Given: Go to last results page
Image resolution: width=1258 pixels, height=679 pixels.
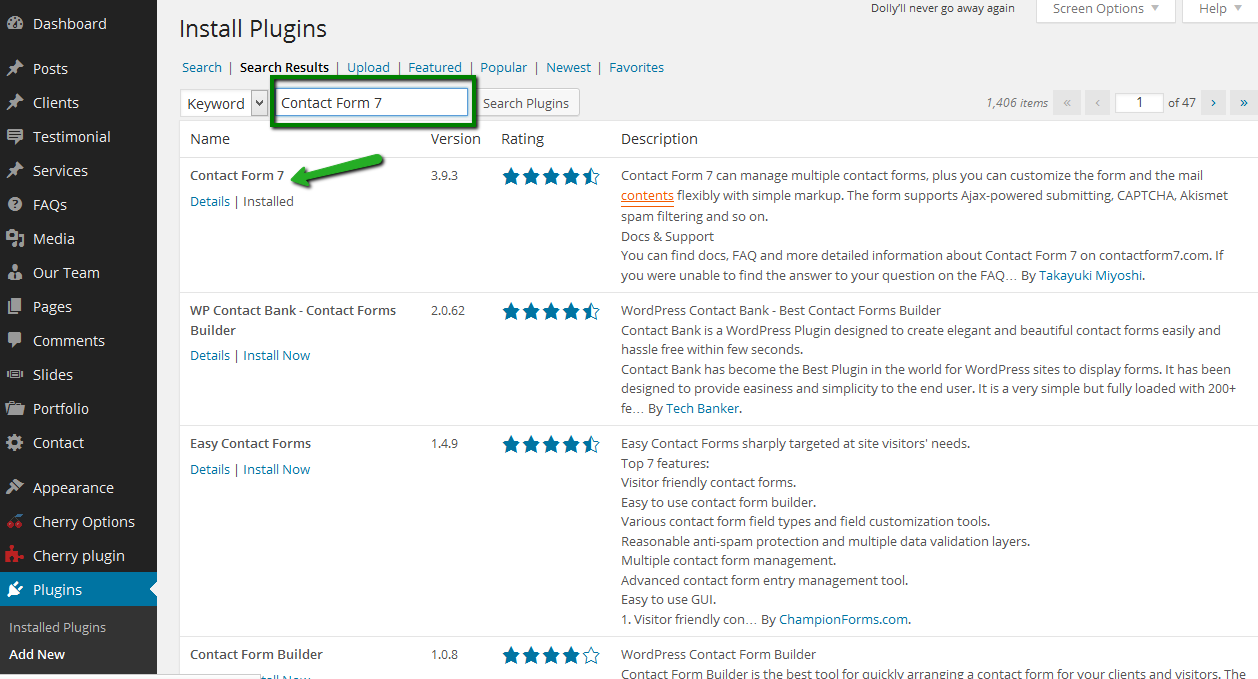Looking at the screenshot, I should tap(1244, 102).
